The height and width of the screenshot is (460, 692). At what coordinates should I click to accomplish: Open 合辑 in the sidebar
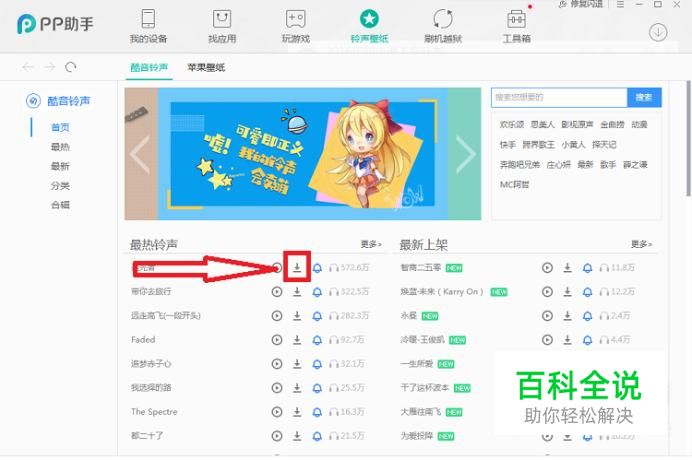(60, 205)
